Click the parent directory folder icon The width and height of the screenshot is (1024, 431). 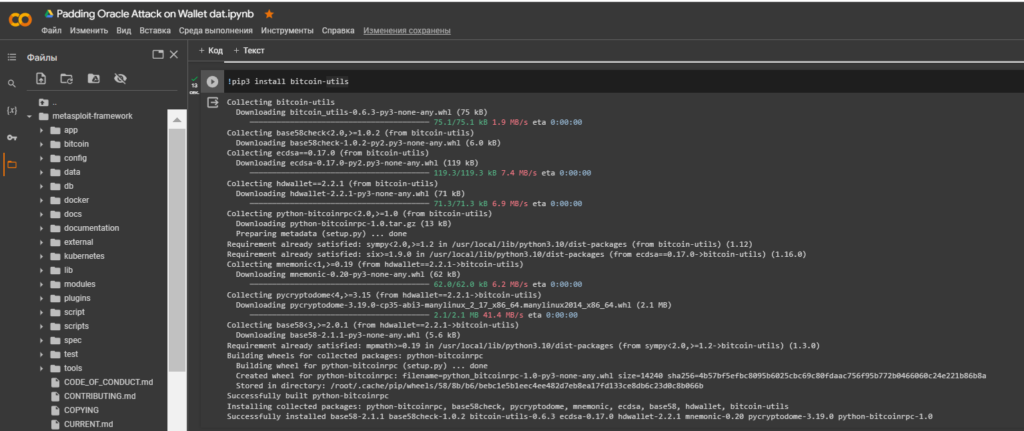click(44, 103)
